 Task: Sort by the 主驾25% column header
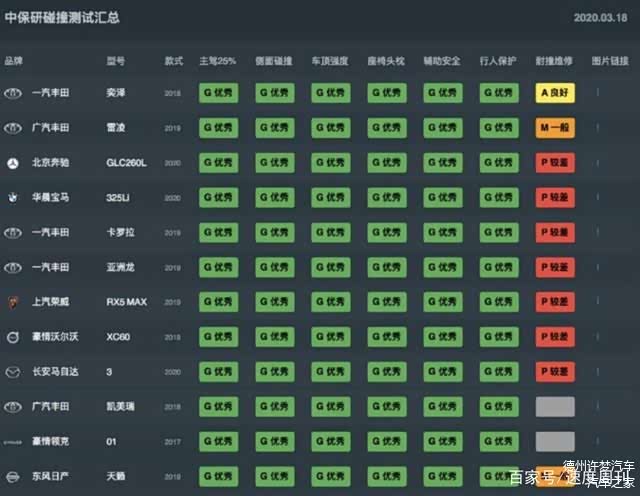click(x=219, y=61)
